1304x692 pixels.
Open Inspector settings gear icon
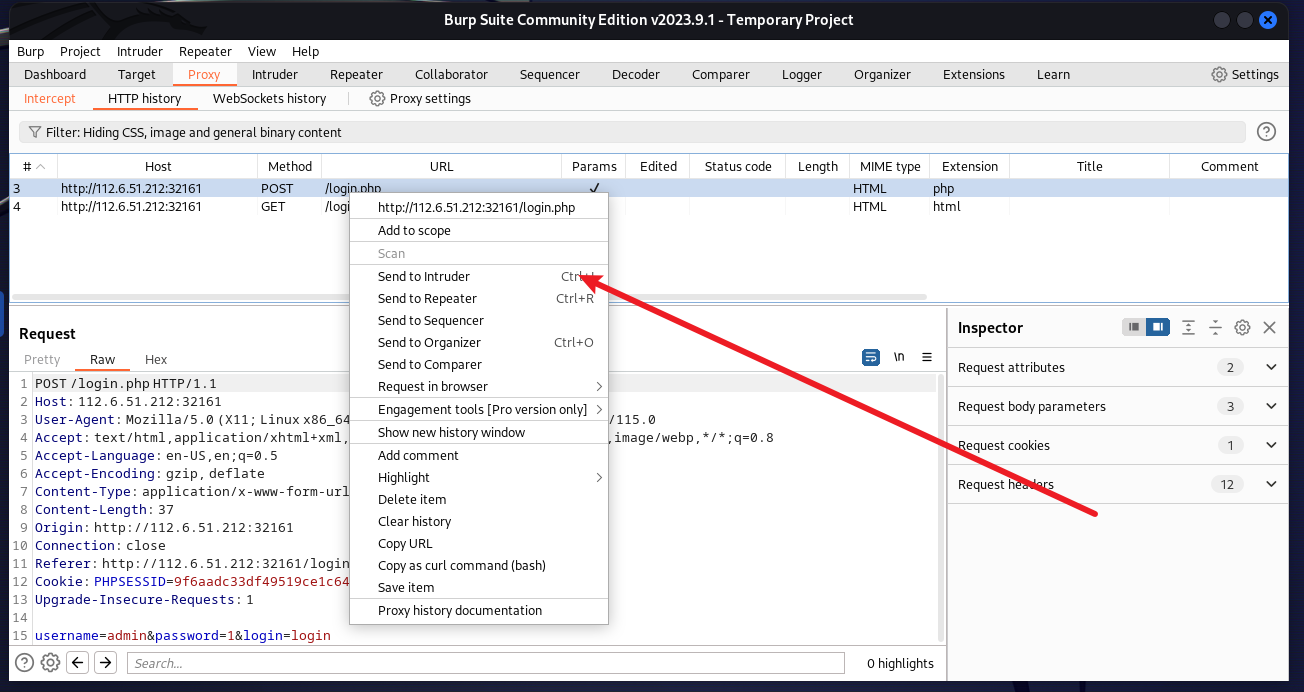1242,327
